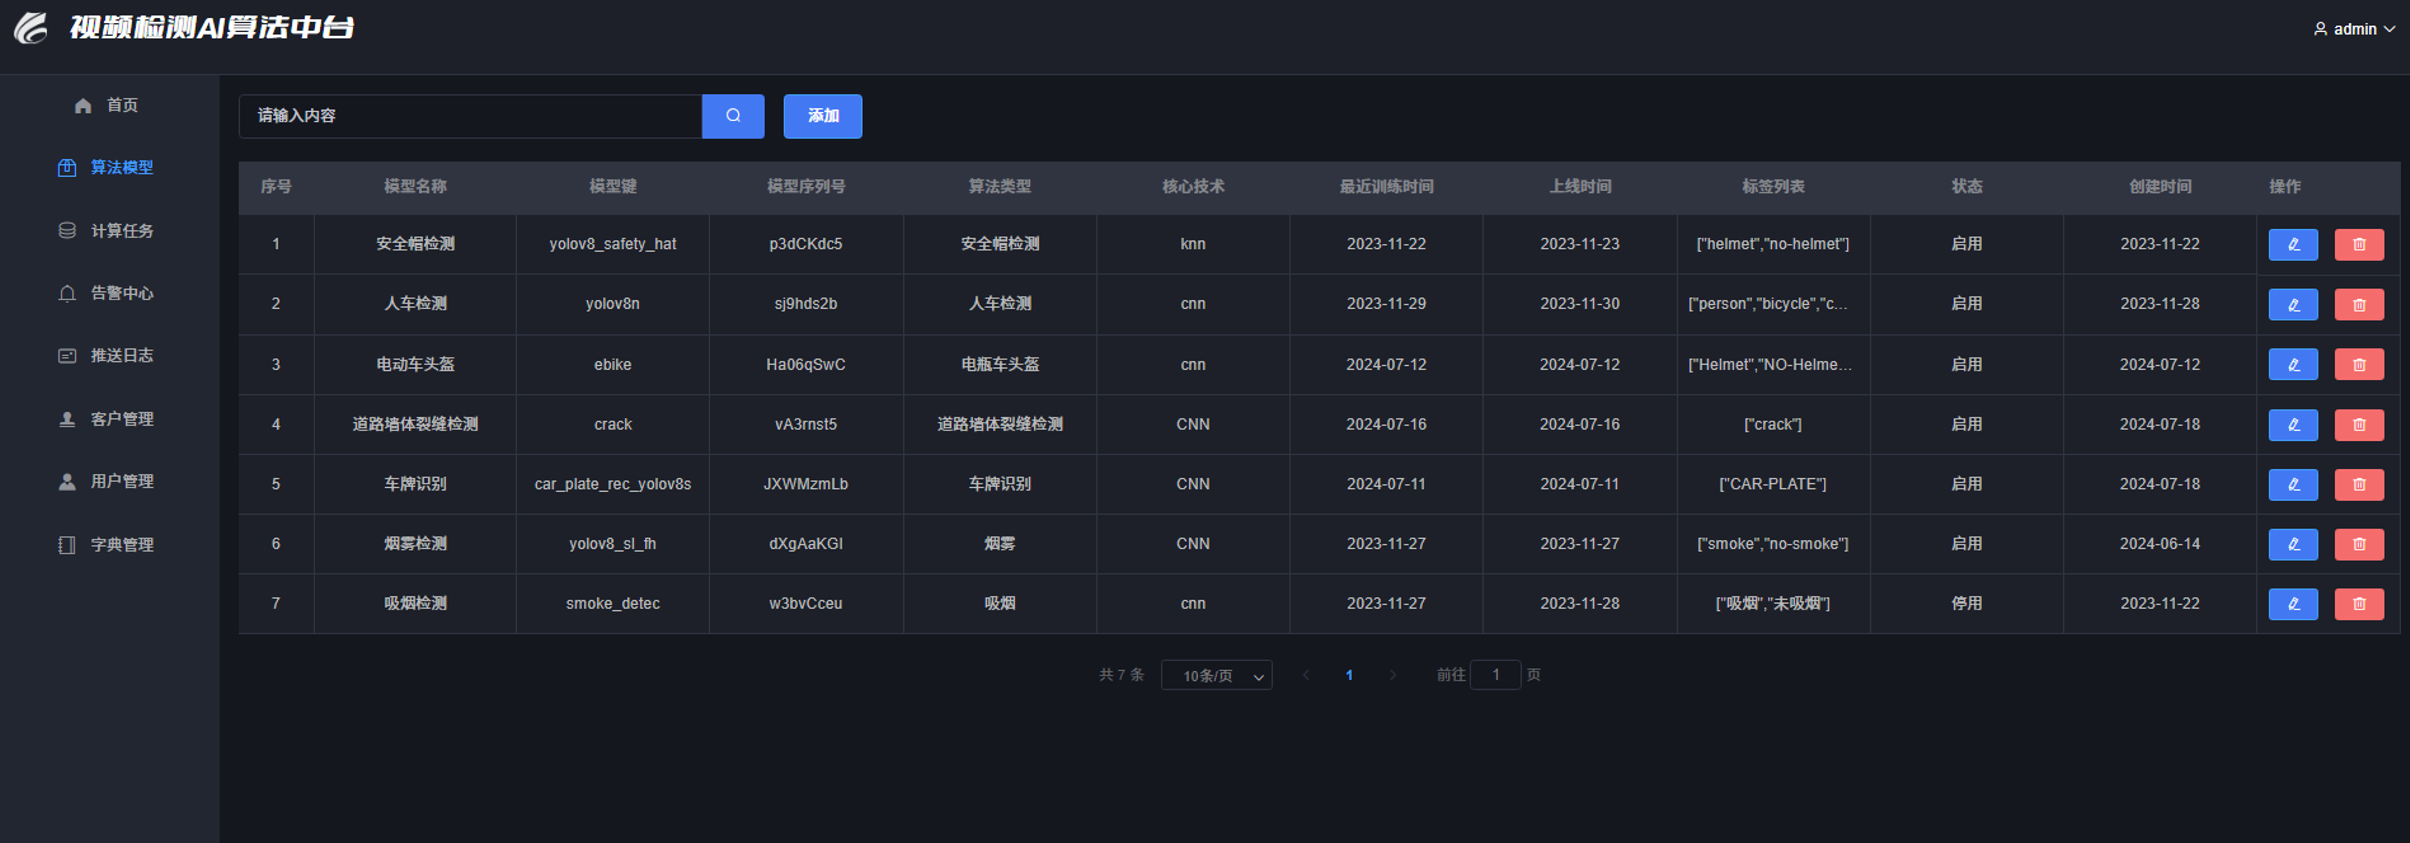Click the p3dCKdc5 serial number cell
Screen dimensions: 2410x843
pos(805,244)
